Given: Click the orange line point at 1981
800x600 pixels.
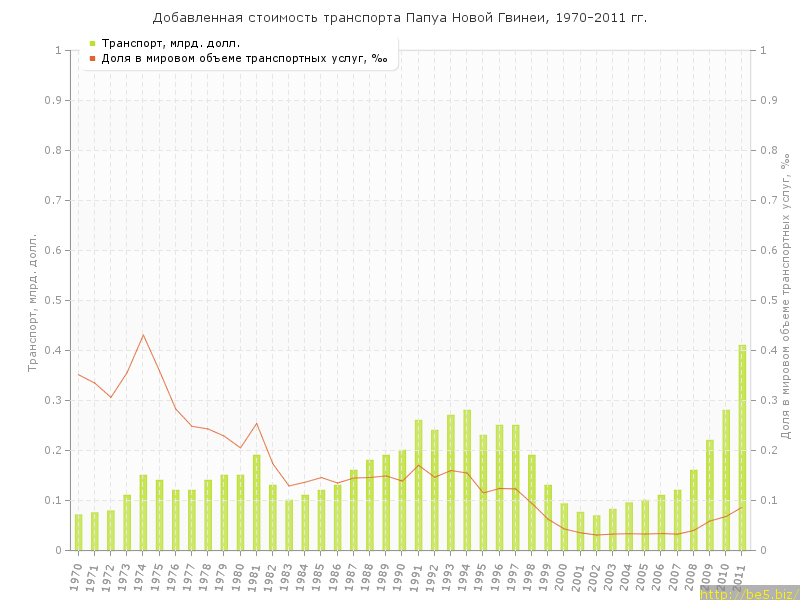Looking at the screenshot, I should [x=257, y=423].
